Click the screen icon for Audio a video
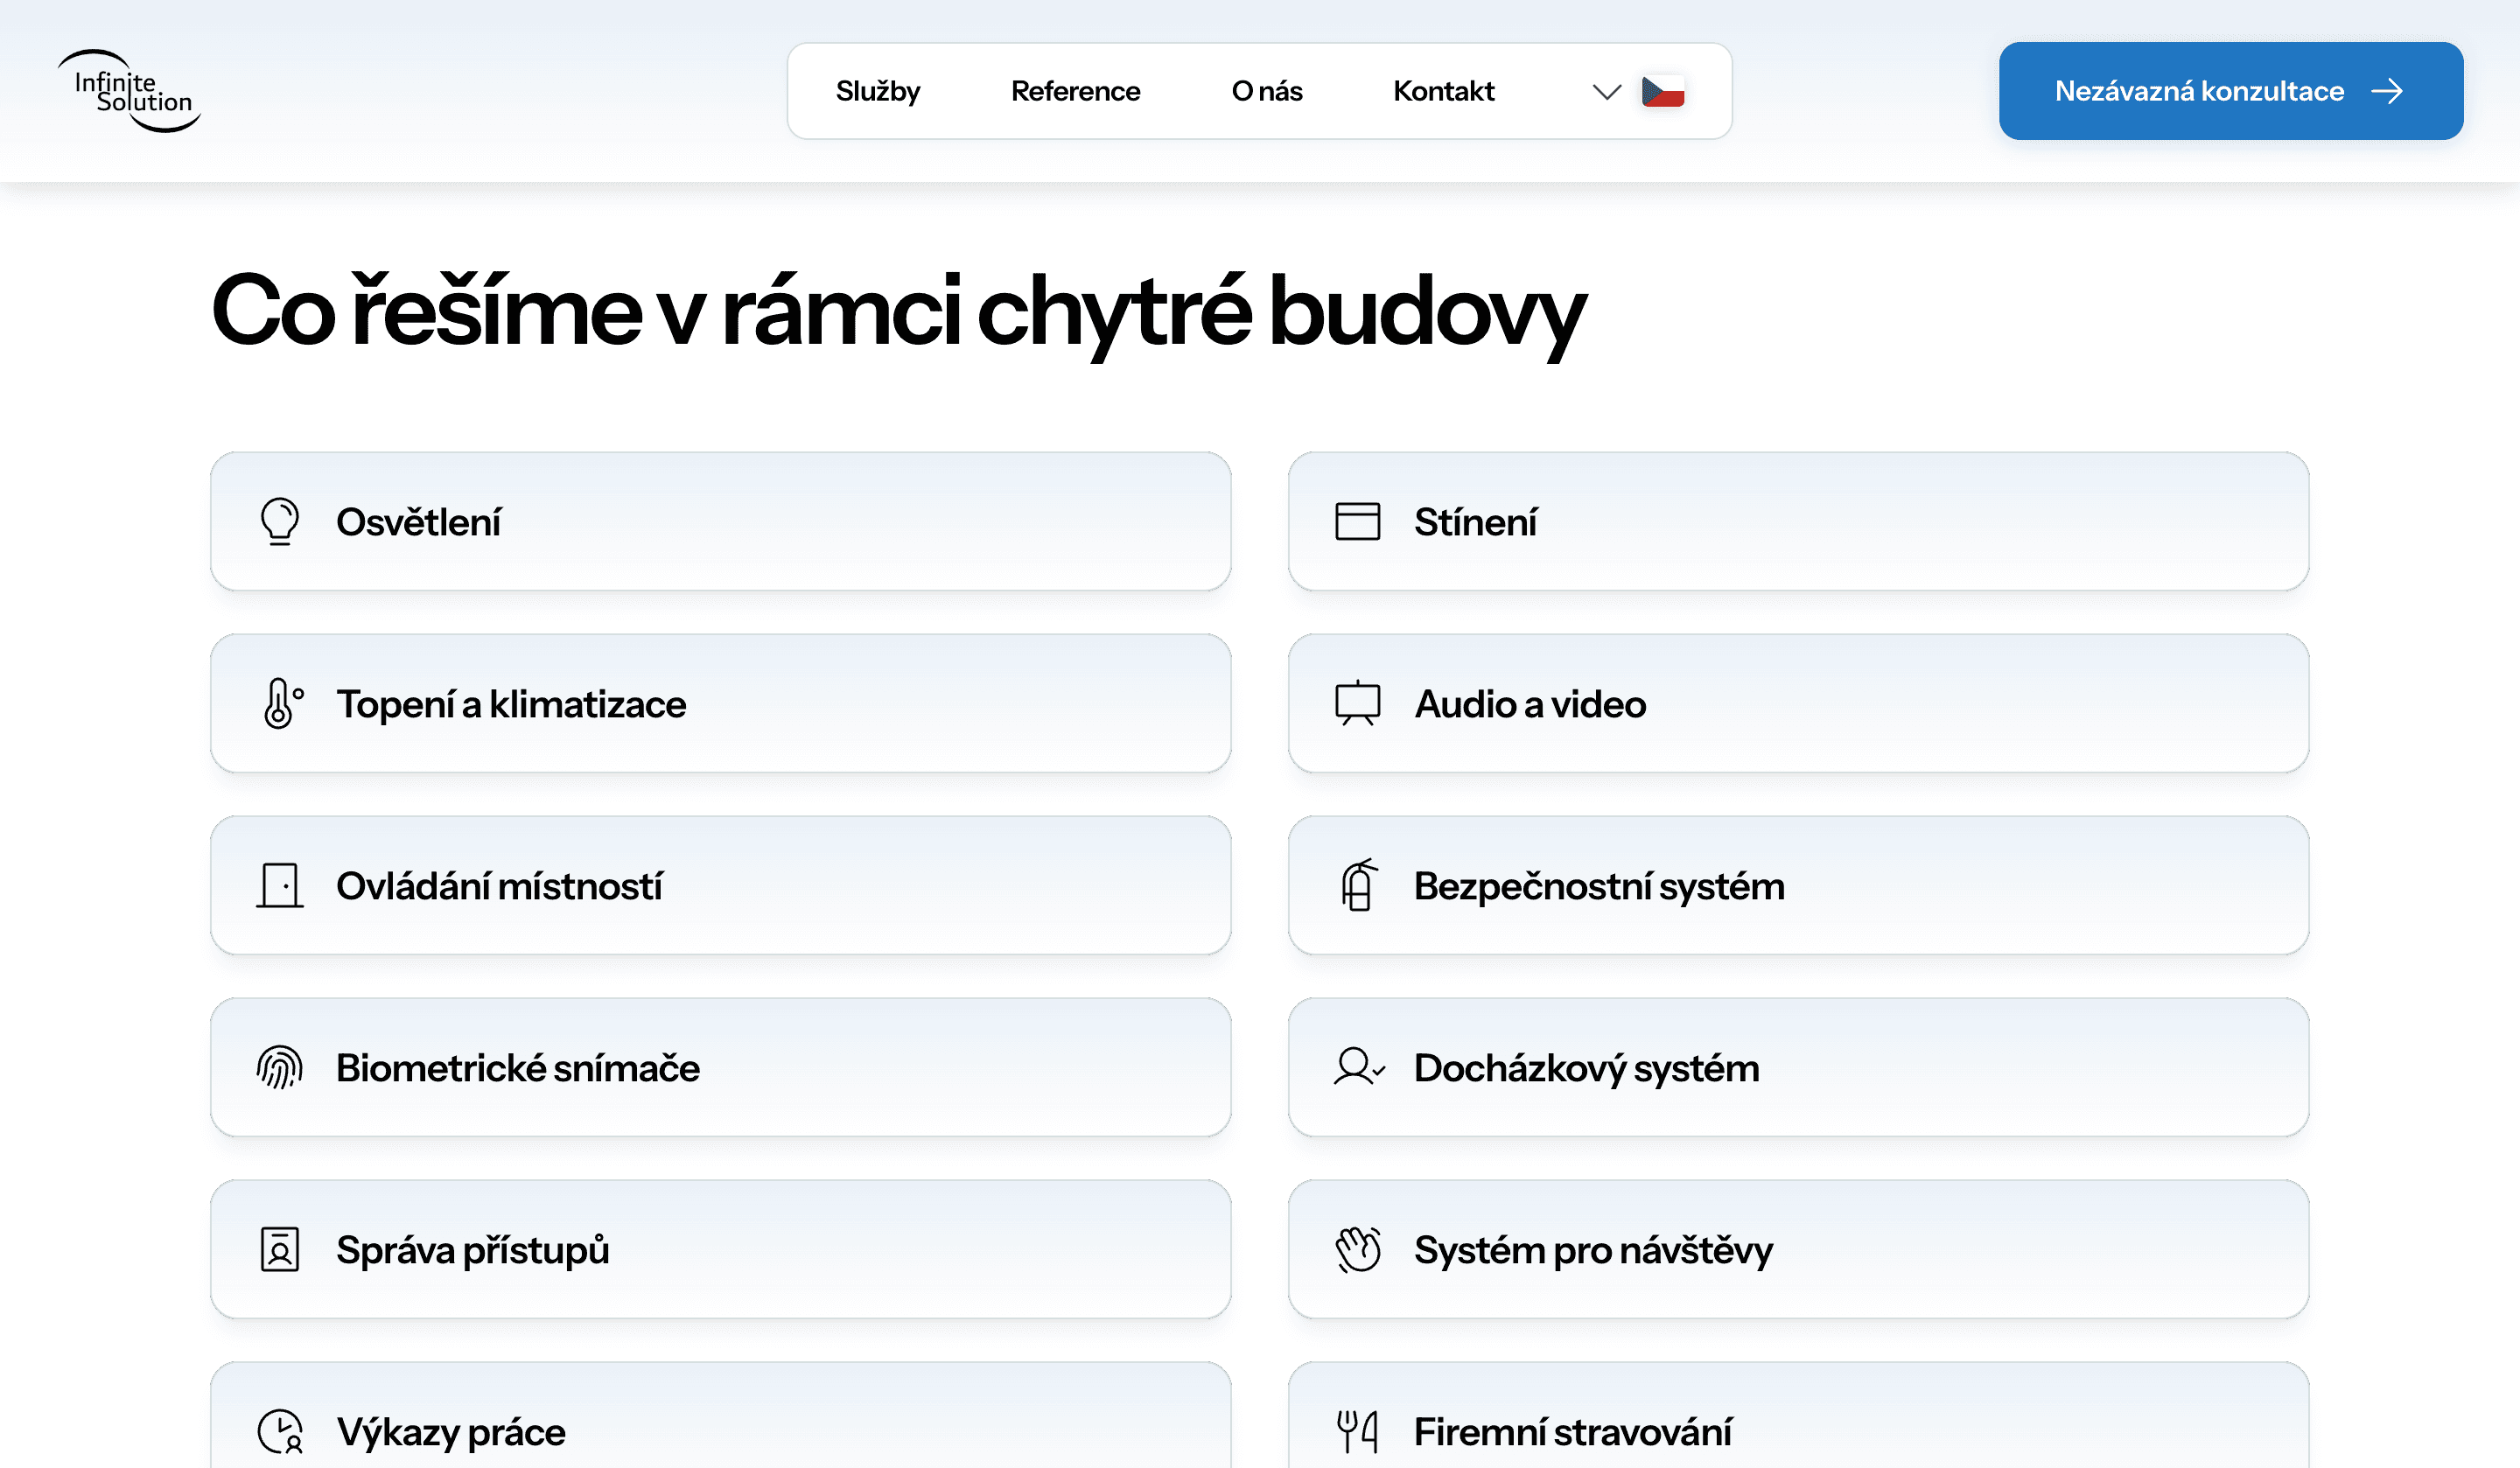The width and height of the screenshot is (2520, 1468). pyautogui.click(x=1357, y=703)
